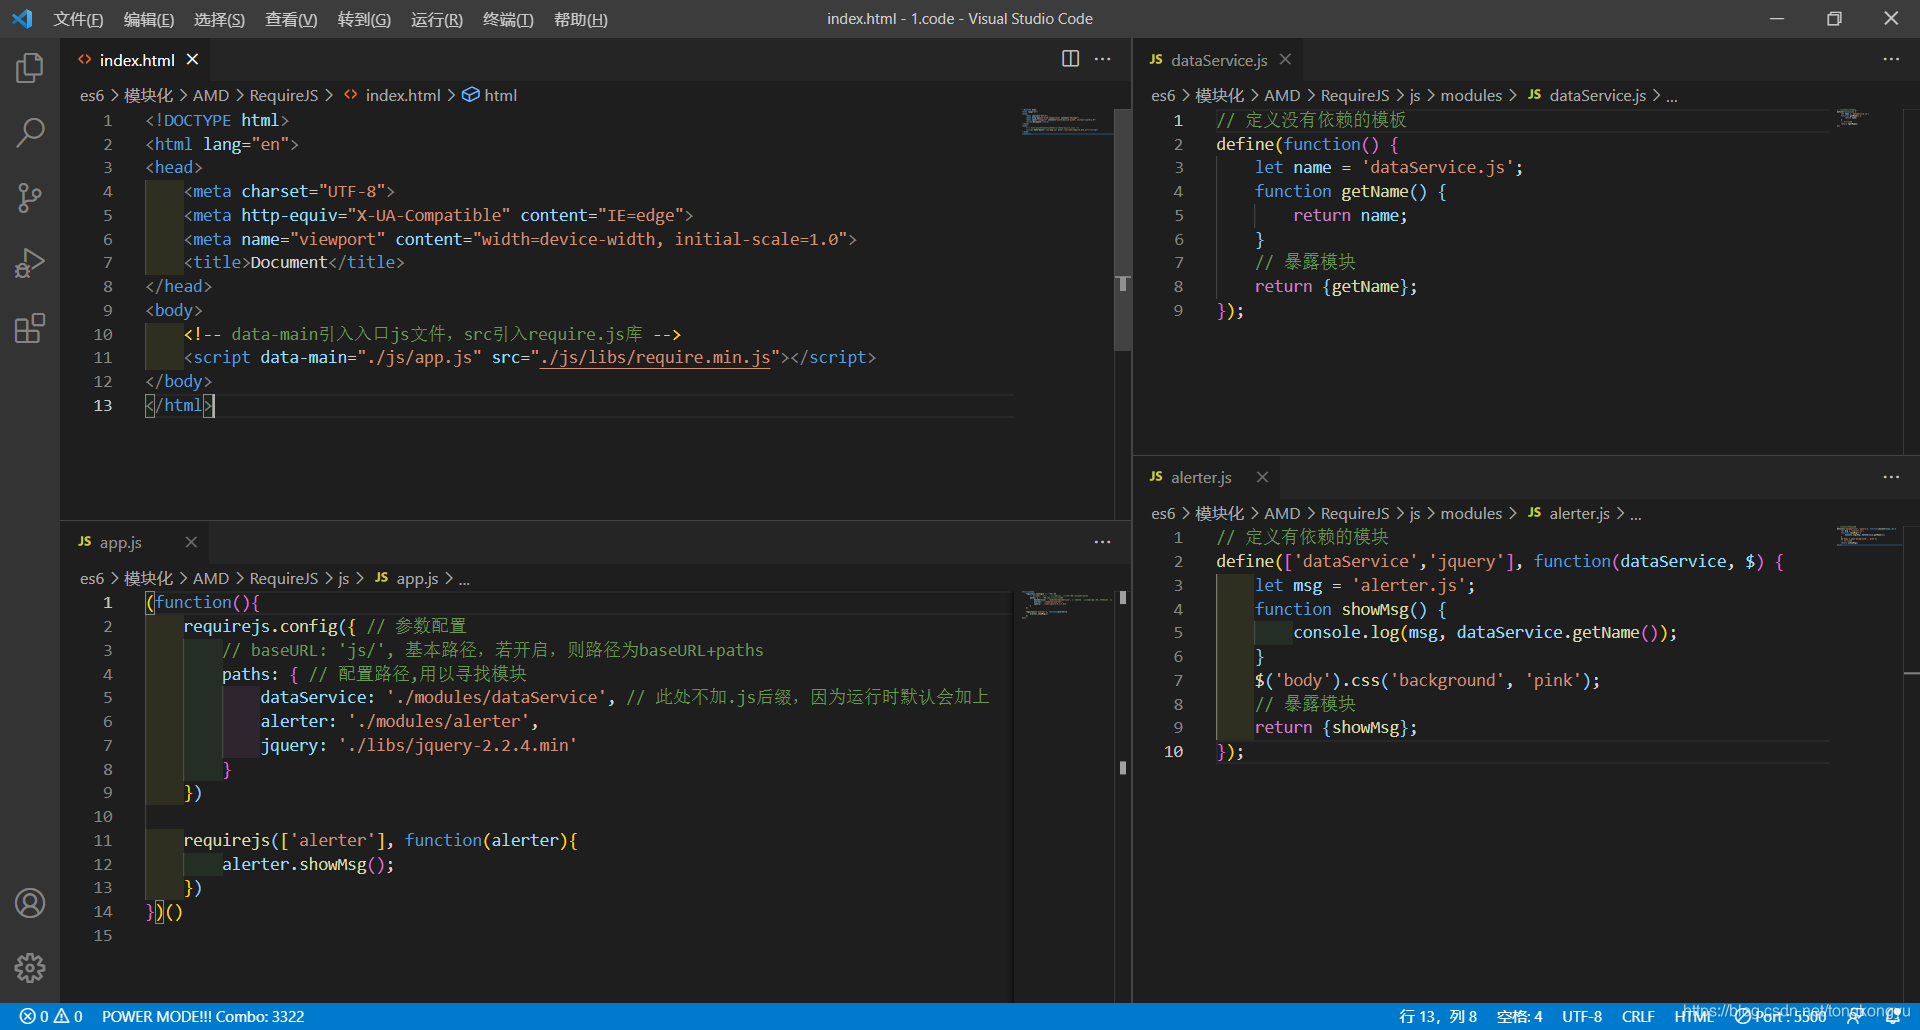
Task: Open the require.min.js link in index.html line 11
Action: [x=655, y=357]
